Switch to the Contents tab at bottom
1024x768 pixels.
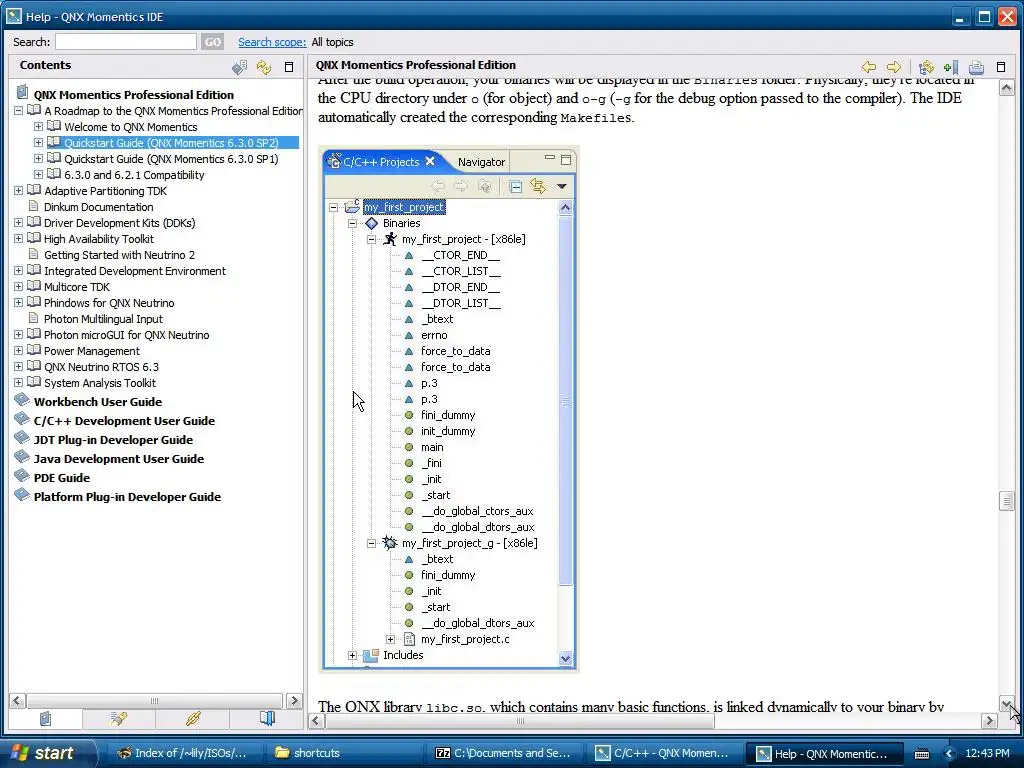click(x=45, y=718)
